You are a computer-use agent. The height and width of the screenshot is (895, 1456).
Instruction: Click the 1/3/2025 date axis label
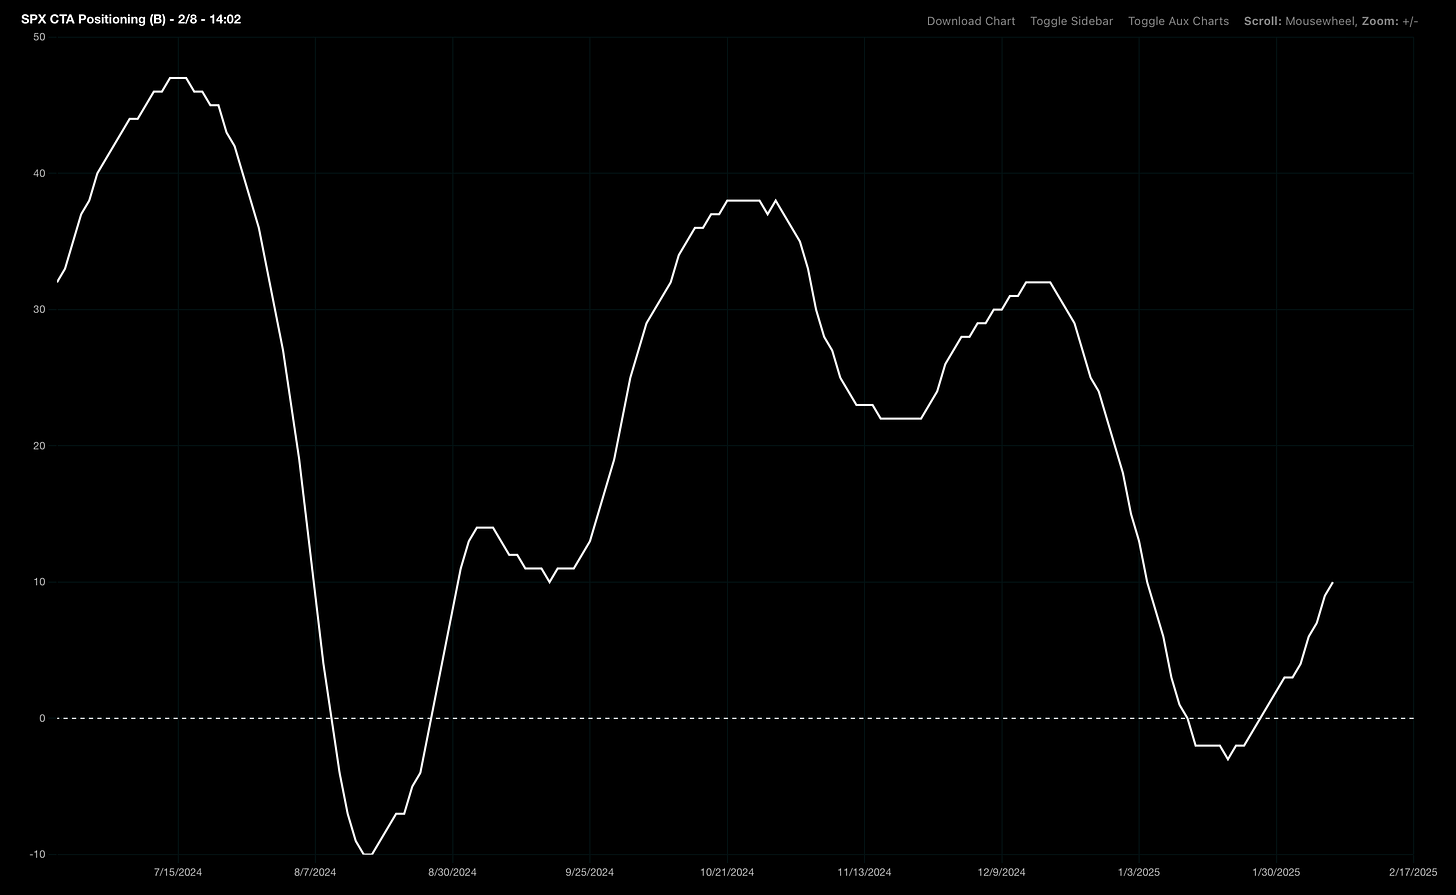coord(1138,872)
